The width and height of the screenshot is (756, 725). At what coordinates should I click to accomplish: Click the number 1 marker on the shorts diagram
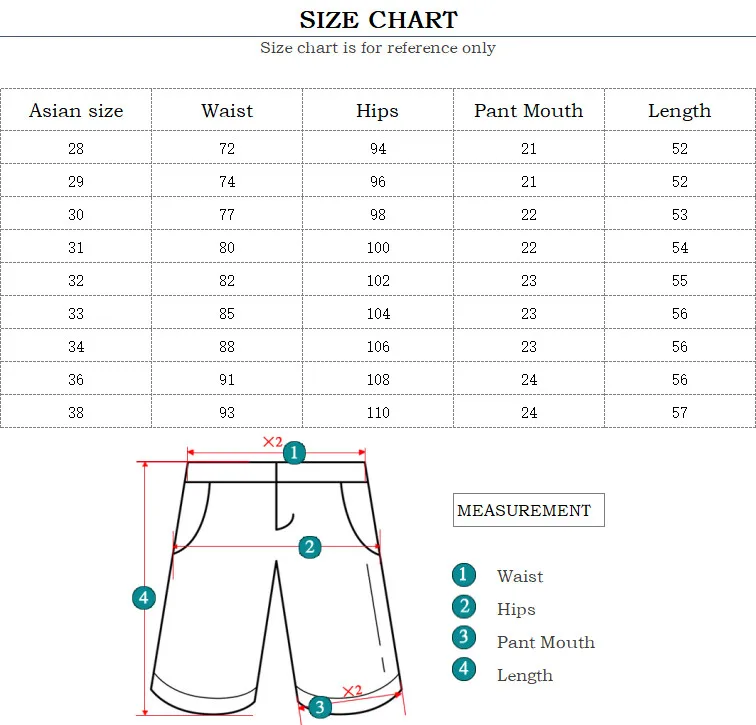293,453
